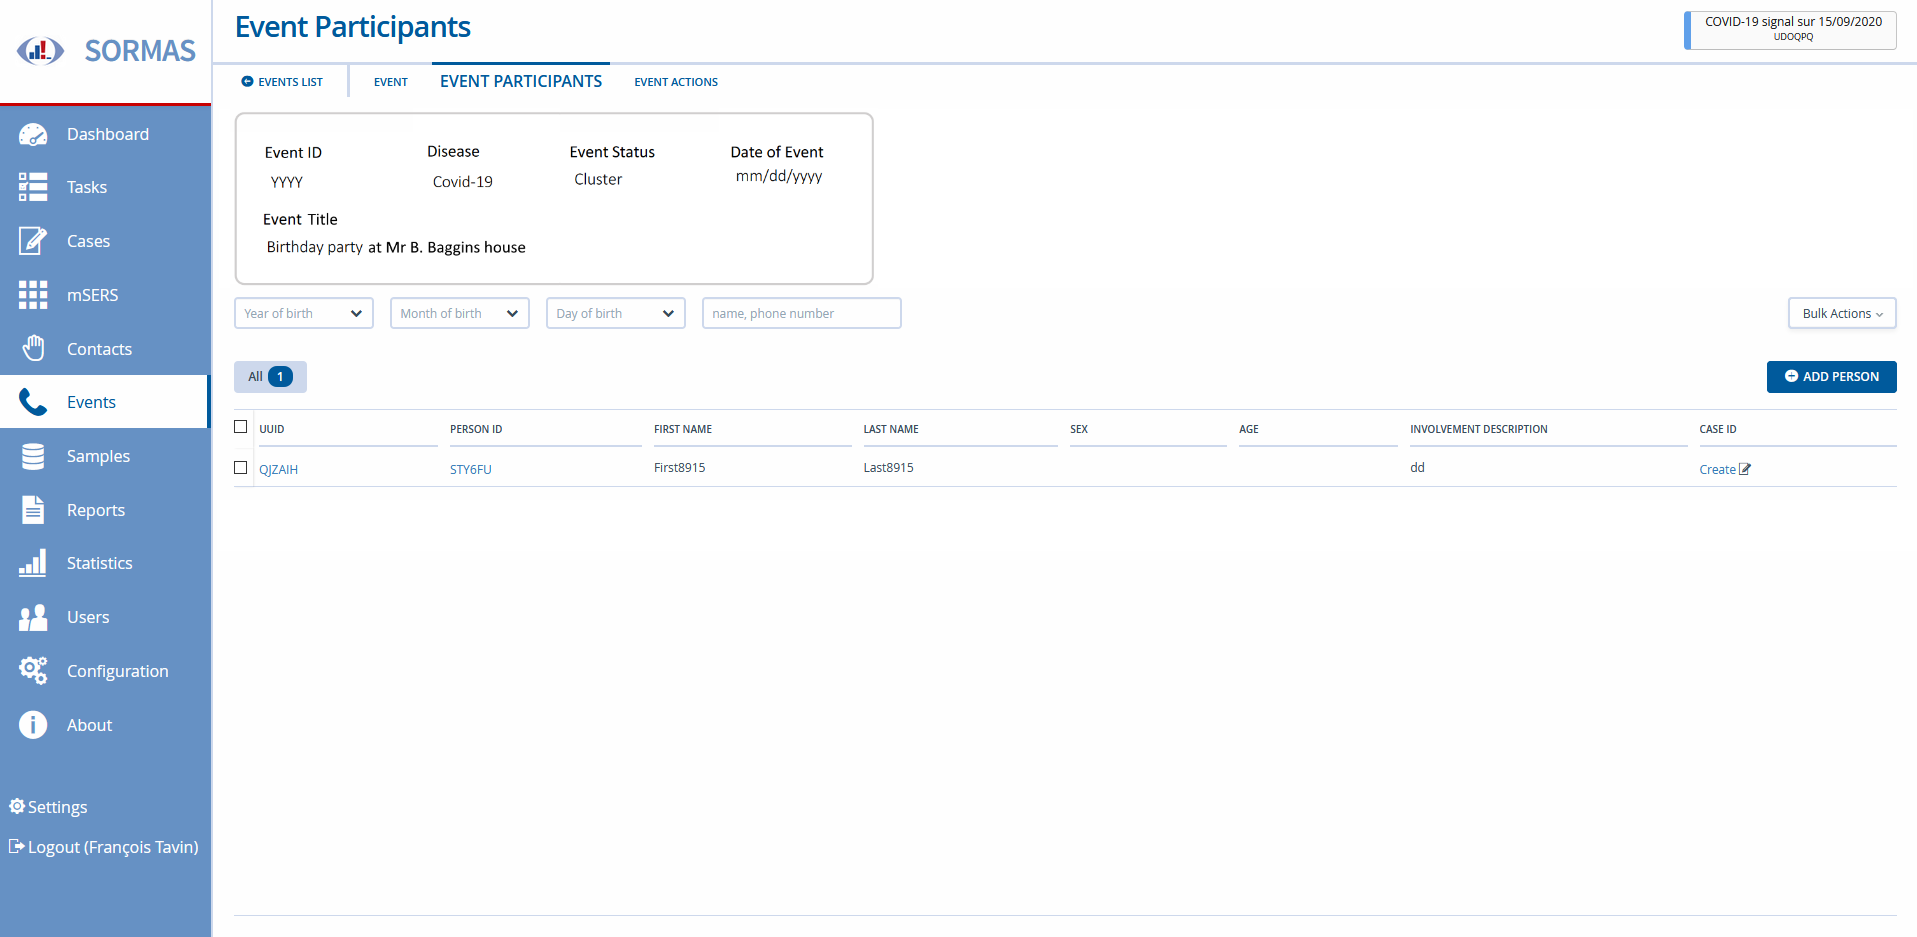Open the Year of birth dropdown
1917x937 pixels.
pos(304,313)
